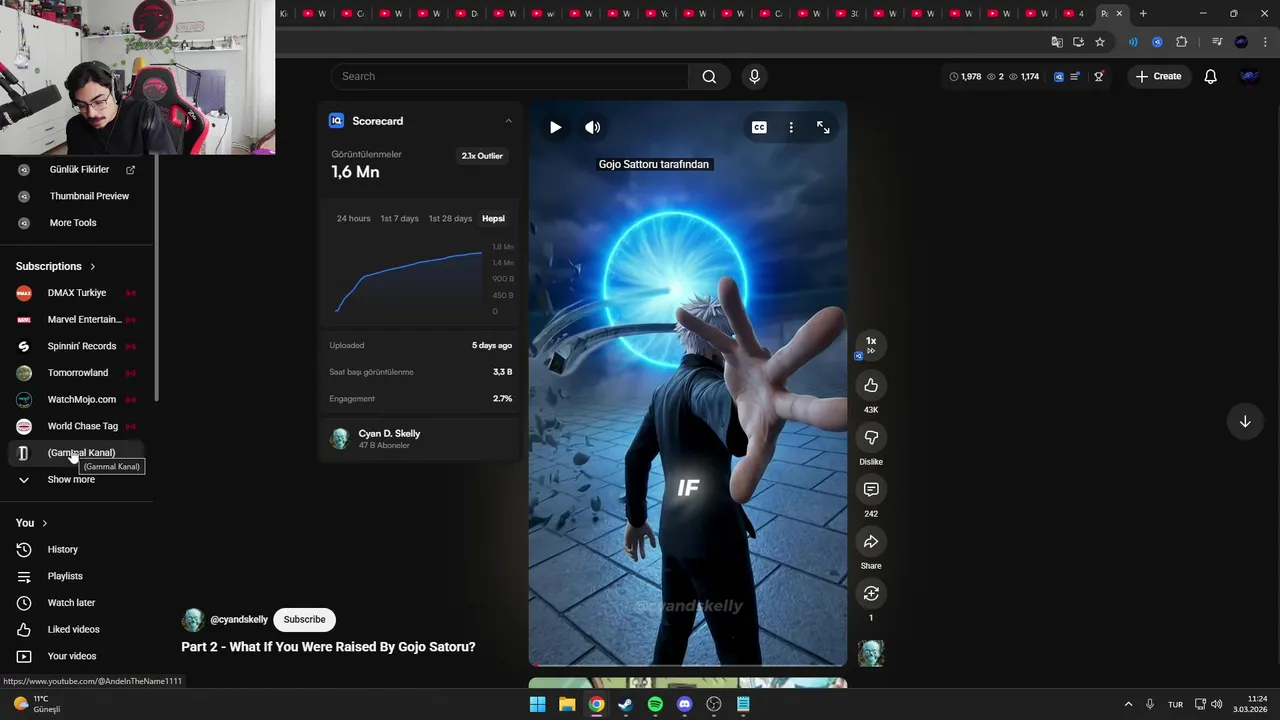Open the Chrome extensions puzzle icon
This screenshot has width=1280, height=720.
(1182, 42)
